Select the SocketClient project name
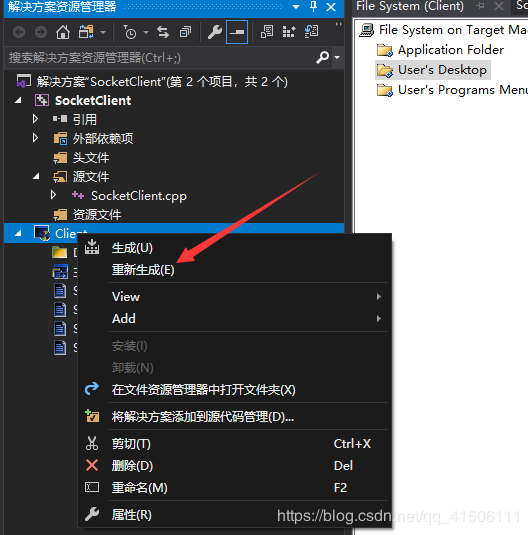Image resolution: width=528 pixels, height=535 pixels. click(93, 101)
